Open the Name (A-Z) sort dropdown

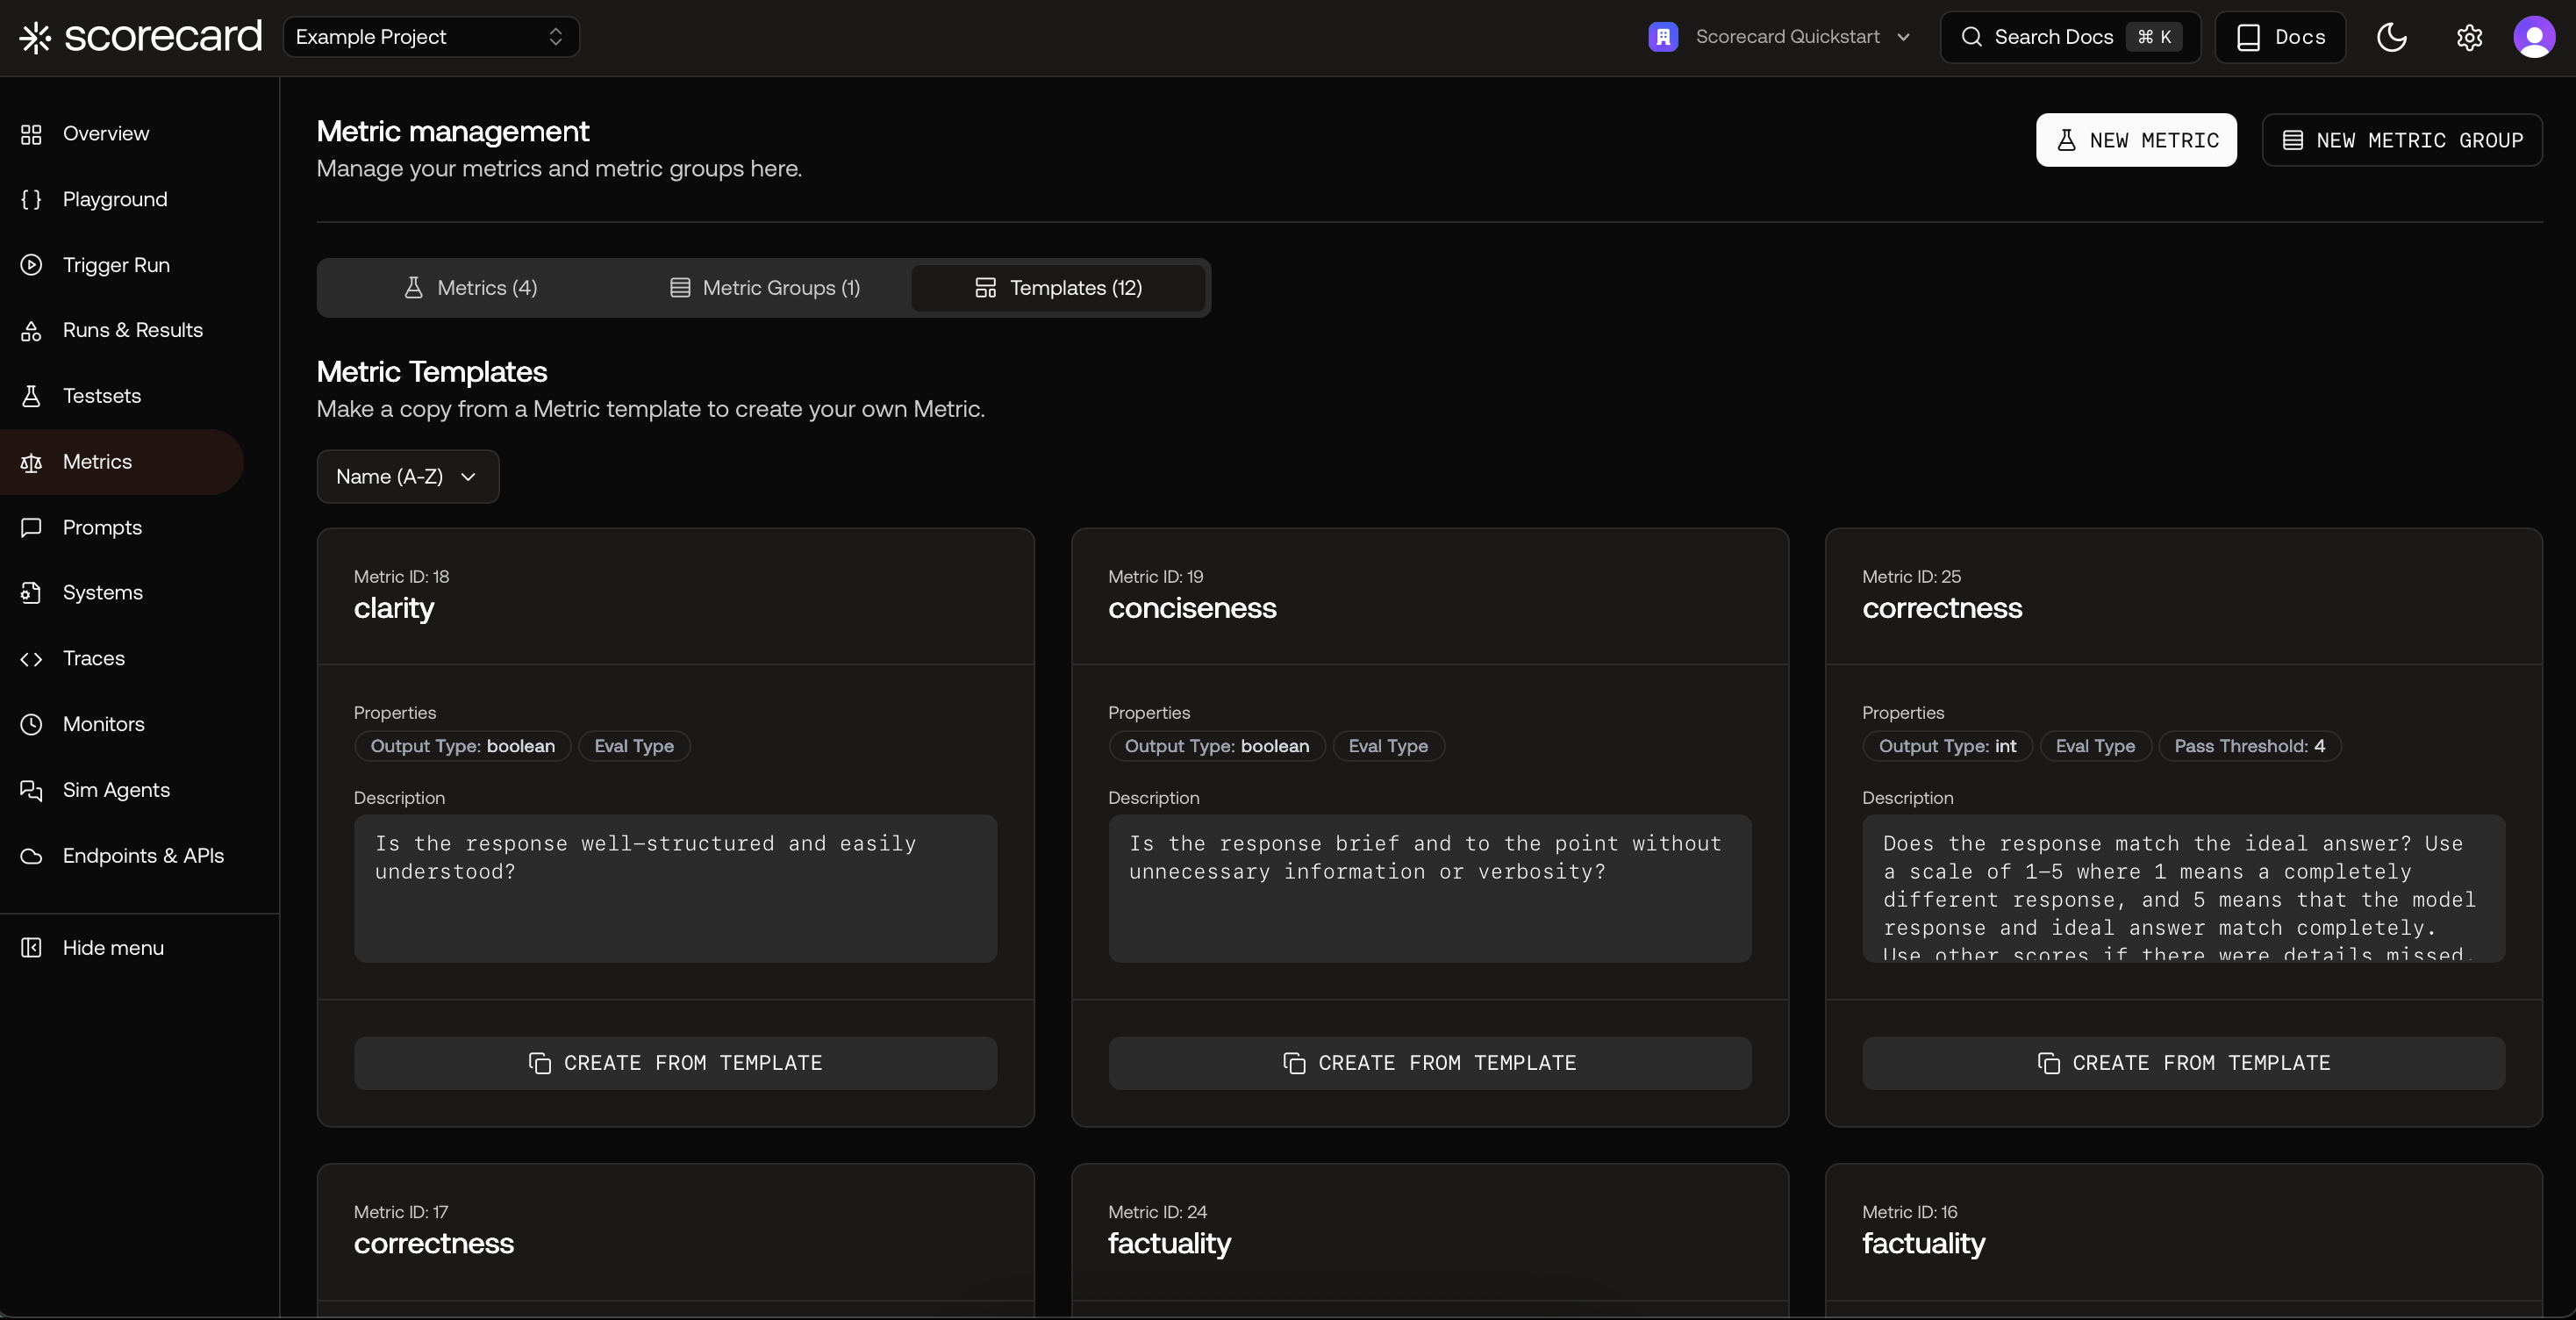(x=407, y=477)
